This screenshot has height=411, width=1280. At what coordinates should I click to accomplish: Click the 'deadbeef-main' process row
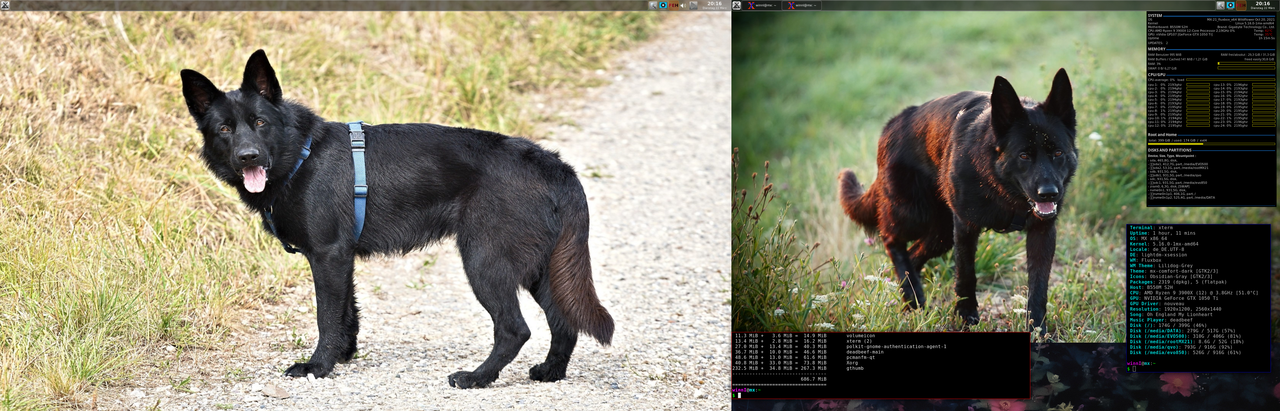click(x=809, y=352)
